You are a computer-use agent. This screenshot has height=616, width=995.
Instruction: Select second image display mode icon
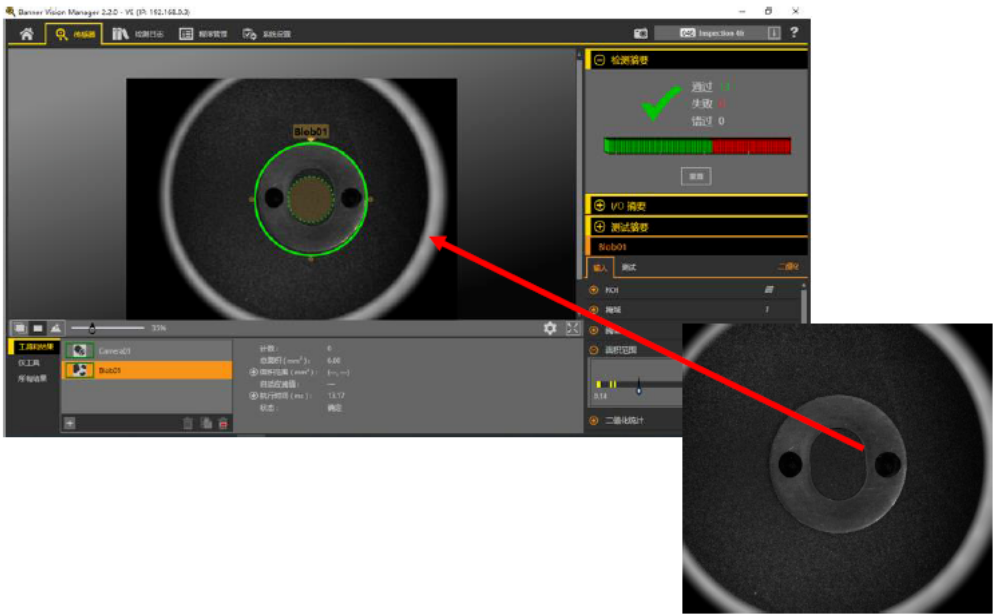(x=38, y=328)
